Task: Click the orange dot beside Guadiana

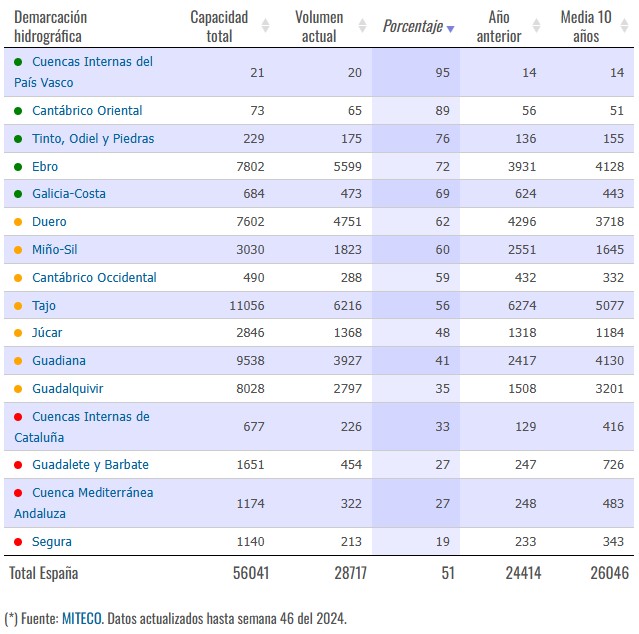Action: coord(18,361)
